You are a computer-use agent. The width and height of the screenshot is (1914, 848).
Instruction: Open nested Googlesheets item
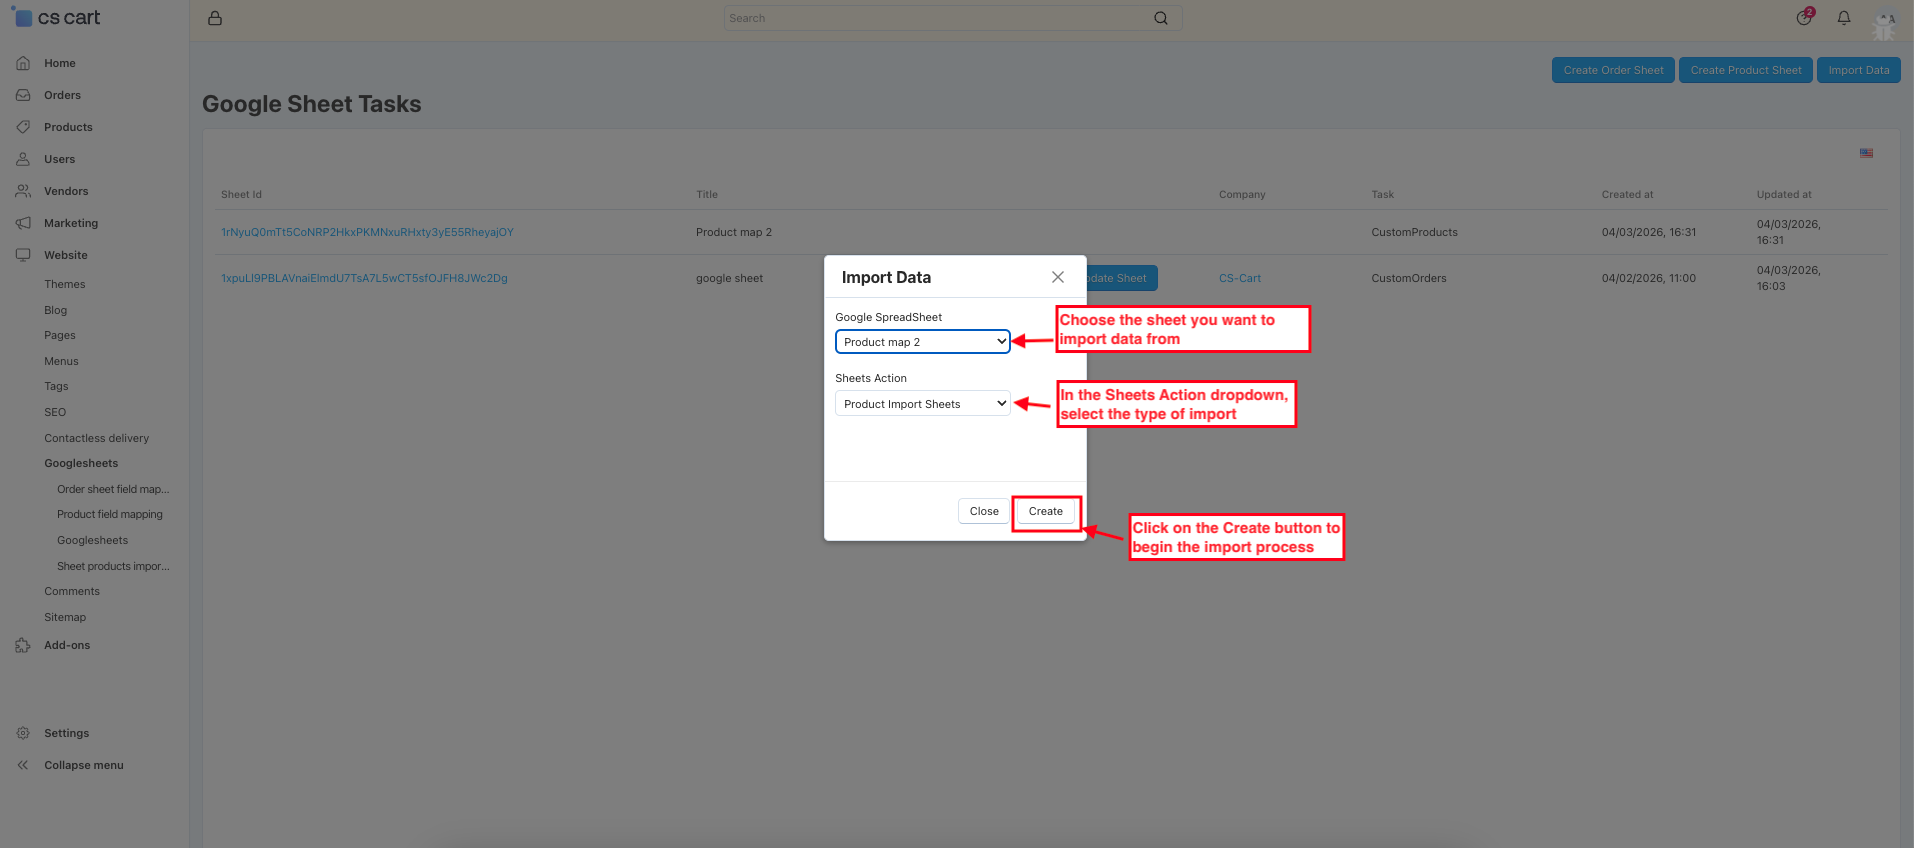(92, 540)
